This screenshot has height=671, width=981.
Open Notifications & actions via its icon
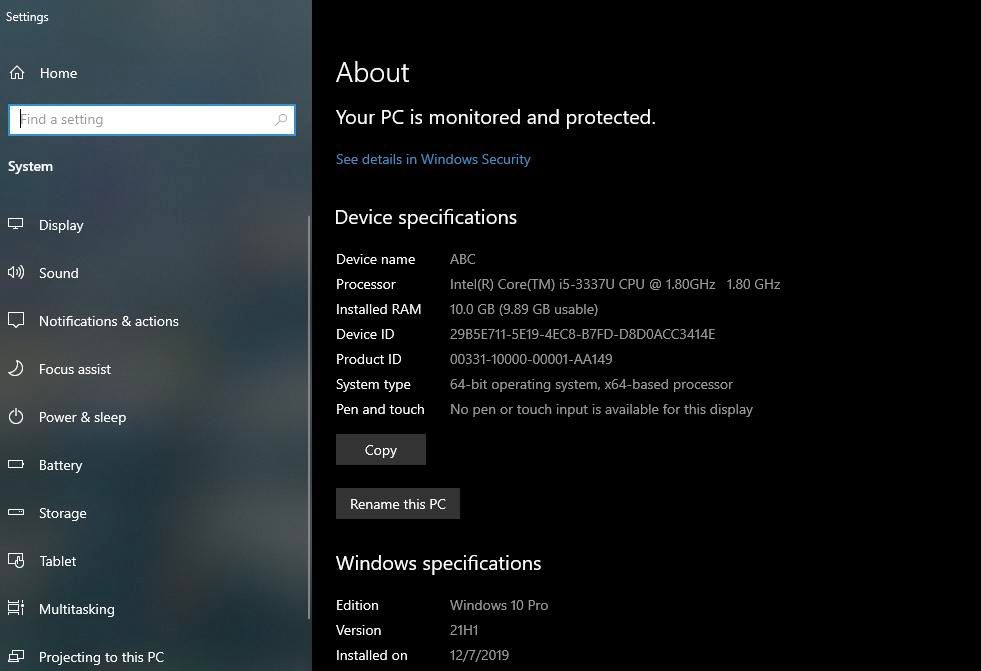tap(16, 321)
